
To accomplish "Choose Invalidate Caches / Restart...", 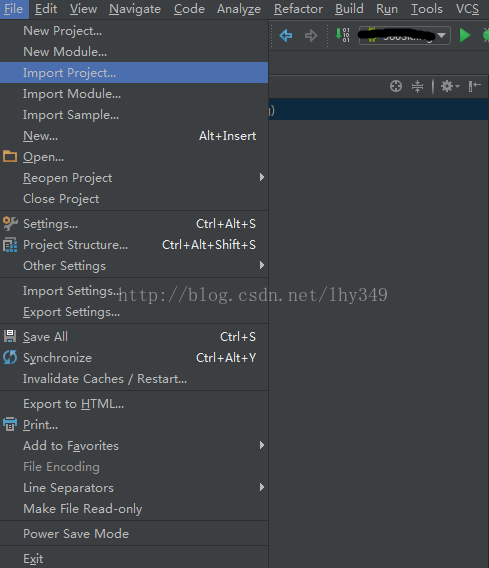I will point(134,379).
